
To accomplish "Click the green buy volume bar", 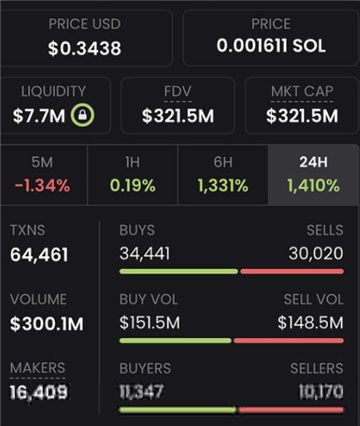I will 175,341.
